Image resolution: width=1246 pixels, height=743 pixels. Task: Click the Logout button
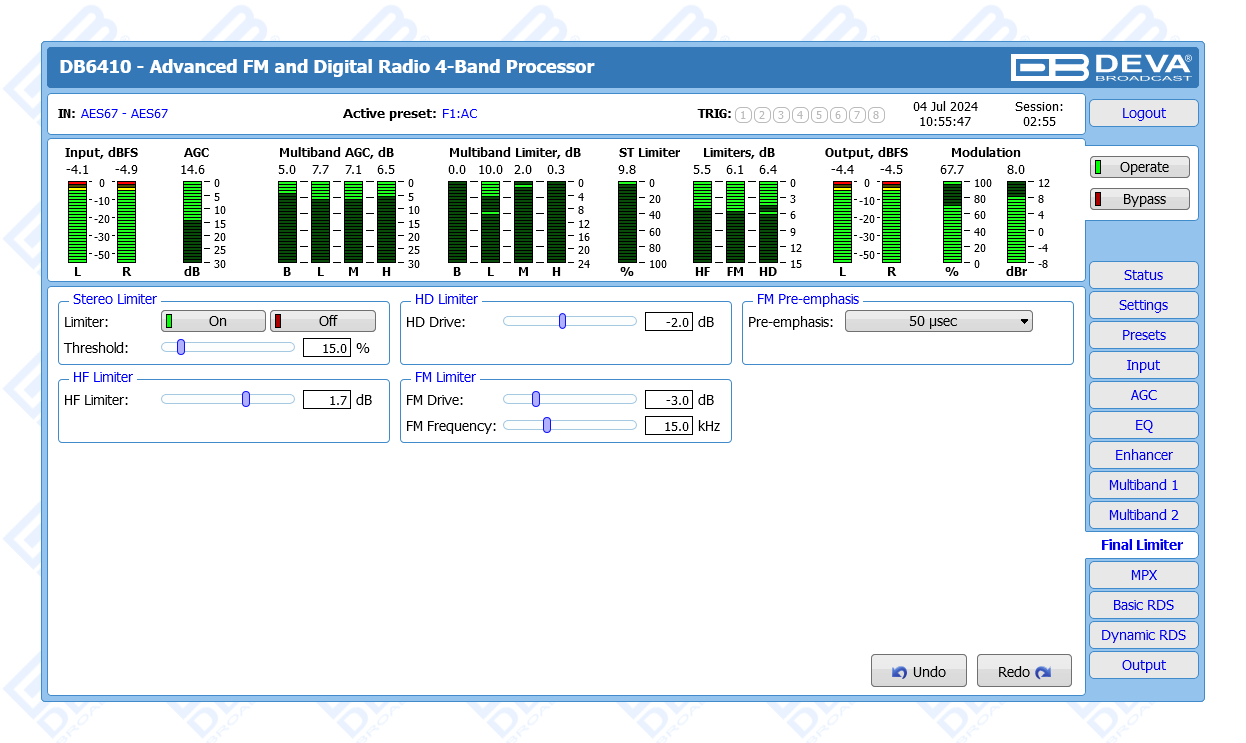click(x=1143, y=113)
